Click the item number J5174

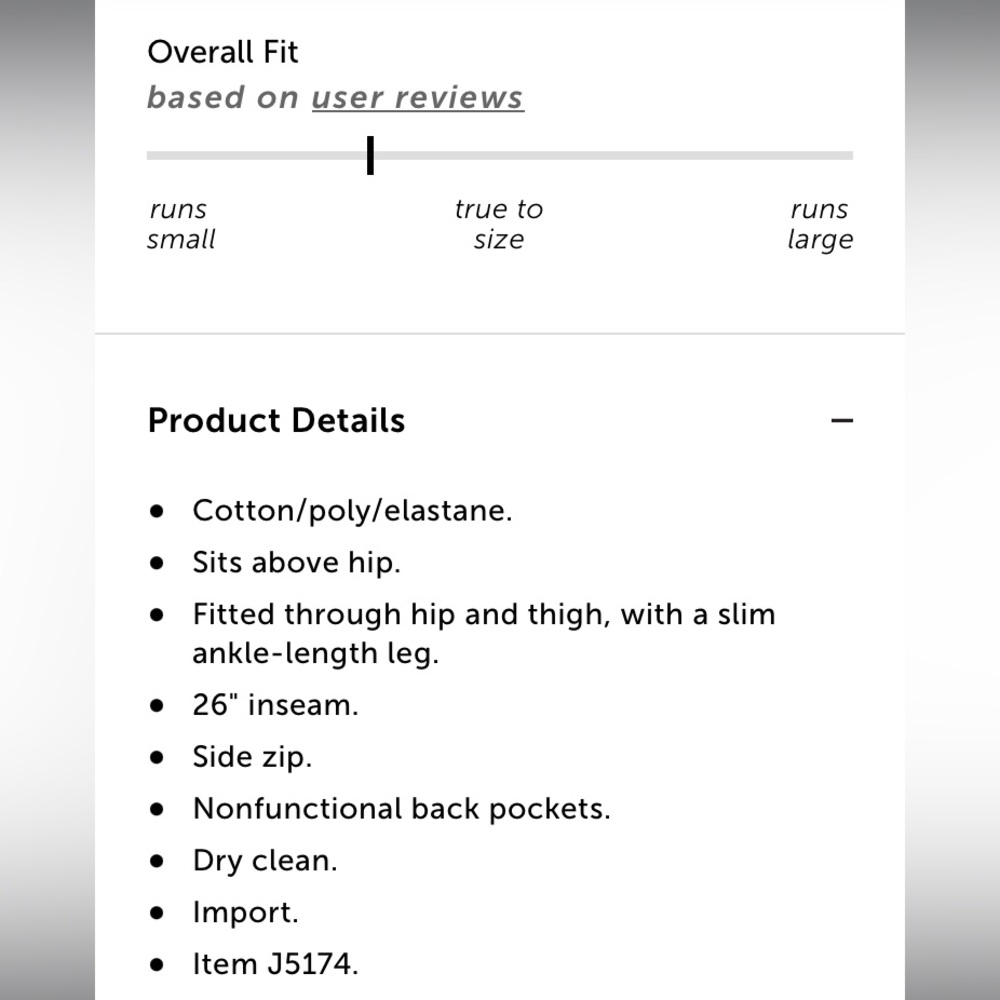[276, 964]
